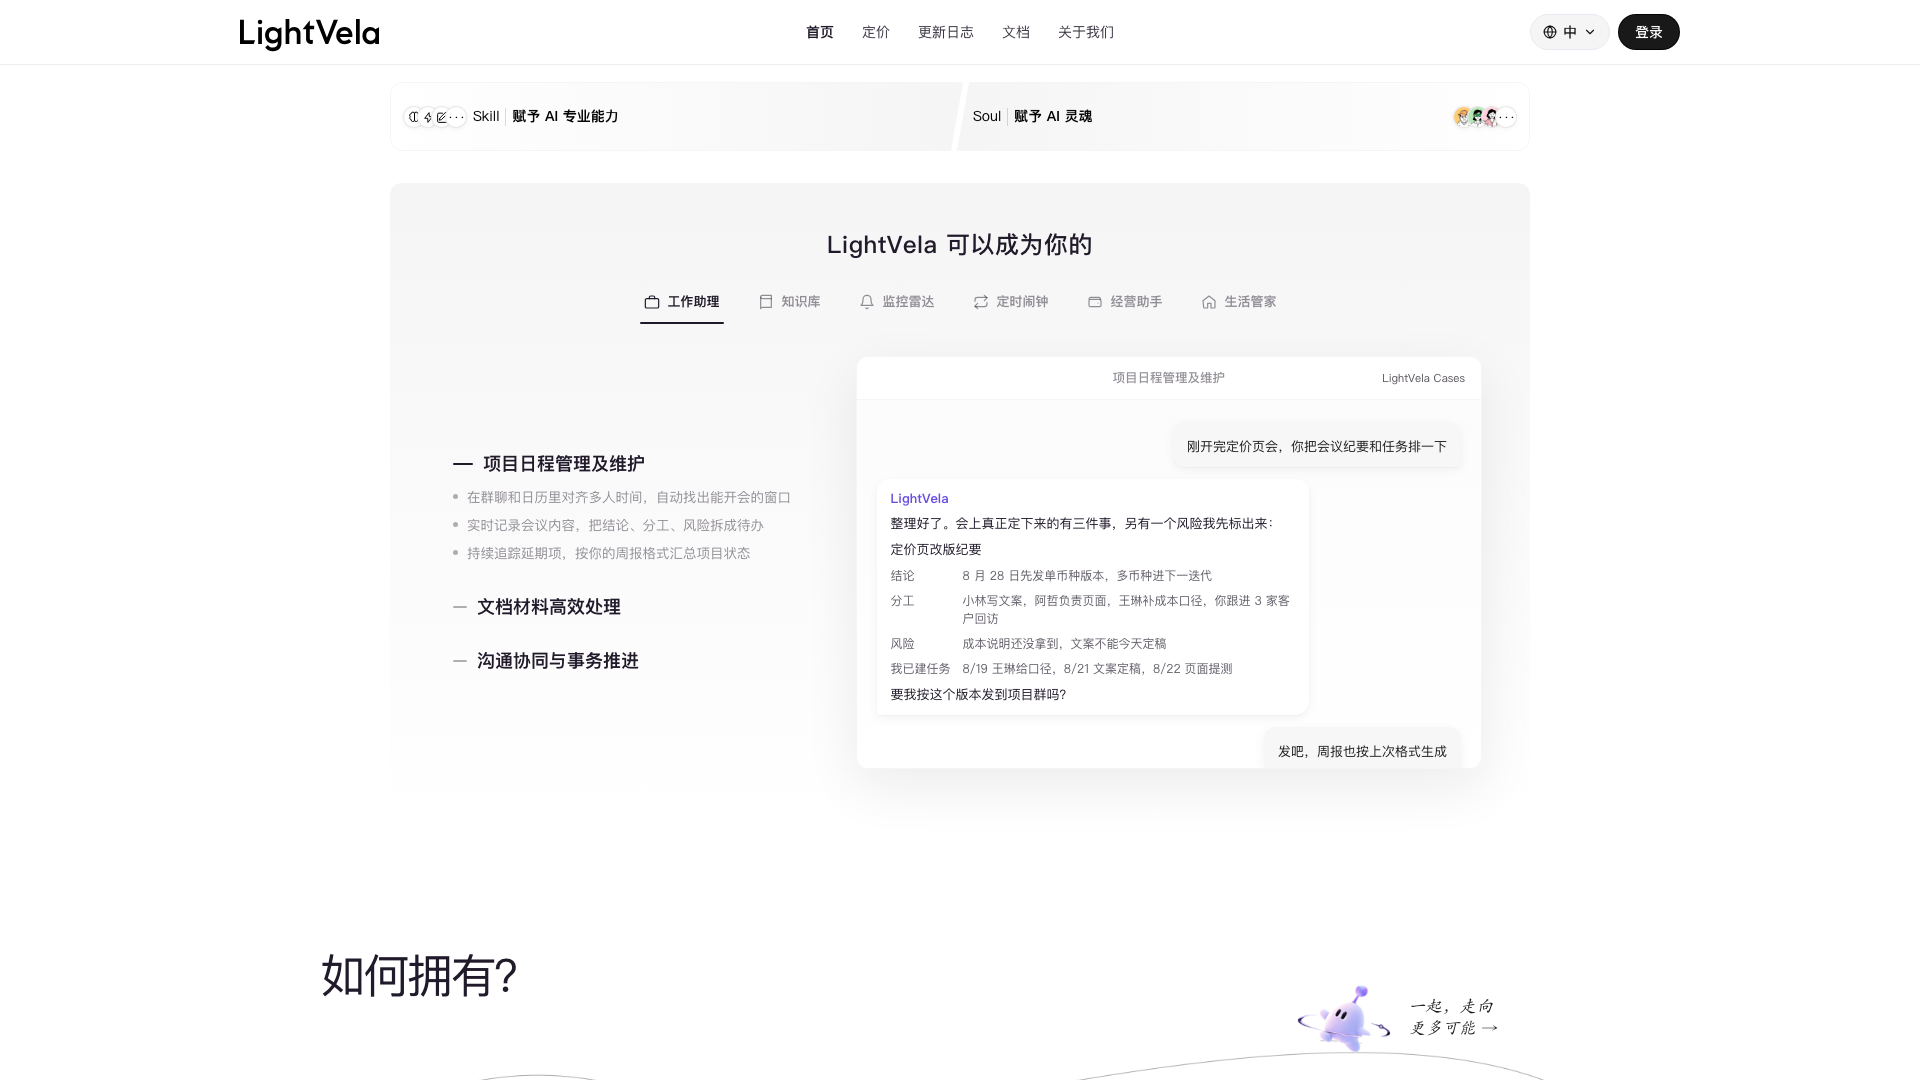Click the edit pencil skill icon in Skill banner
The width and height of the screenshot is (1920, 1080).
442,117
